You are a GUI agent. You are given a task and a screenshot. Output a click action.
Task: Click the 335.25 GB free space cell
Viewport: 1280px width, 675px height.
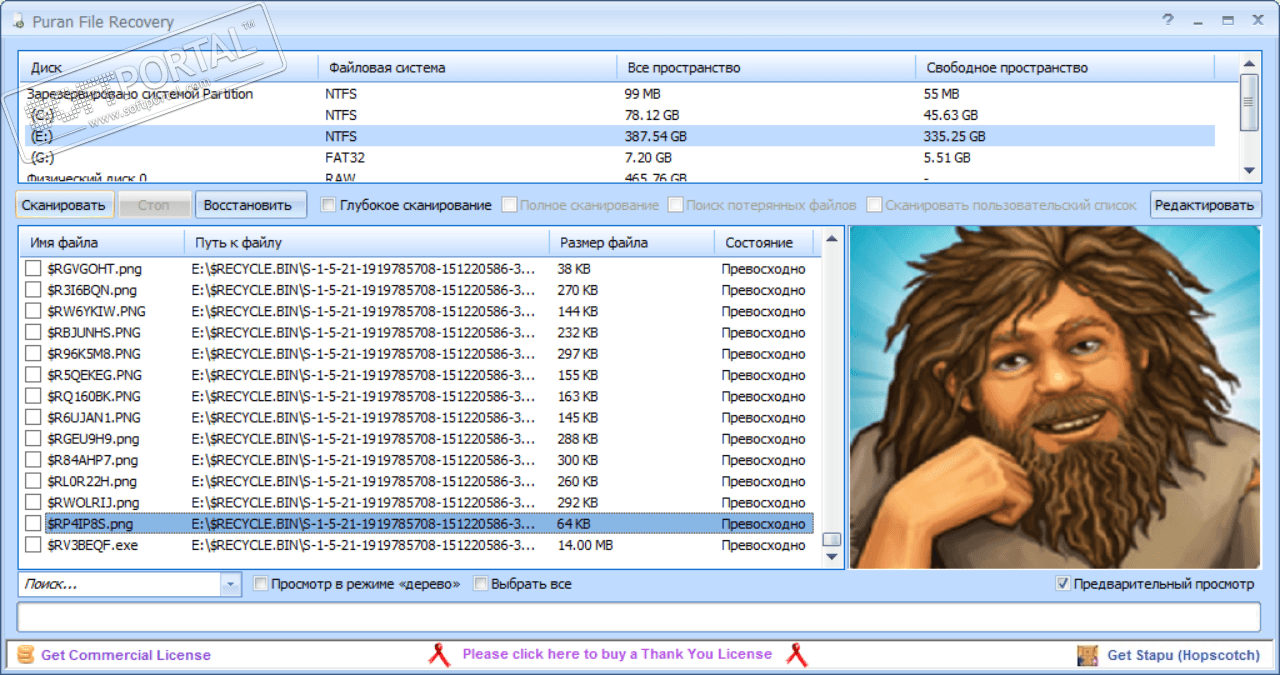click(954, 136)
